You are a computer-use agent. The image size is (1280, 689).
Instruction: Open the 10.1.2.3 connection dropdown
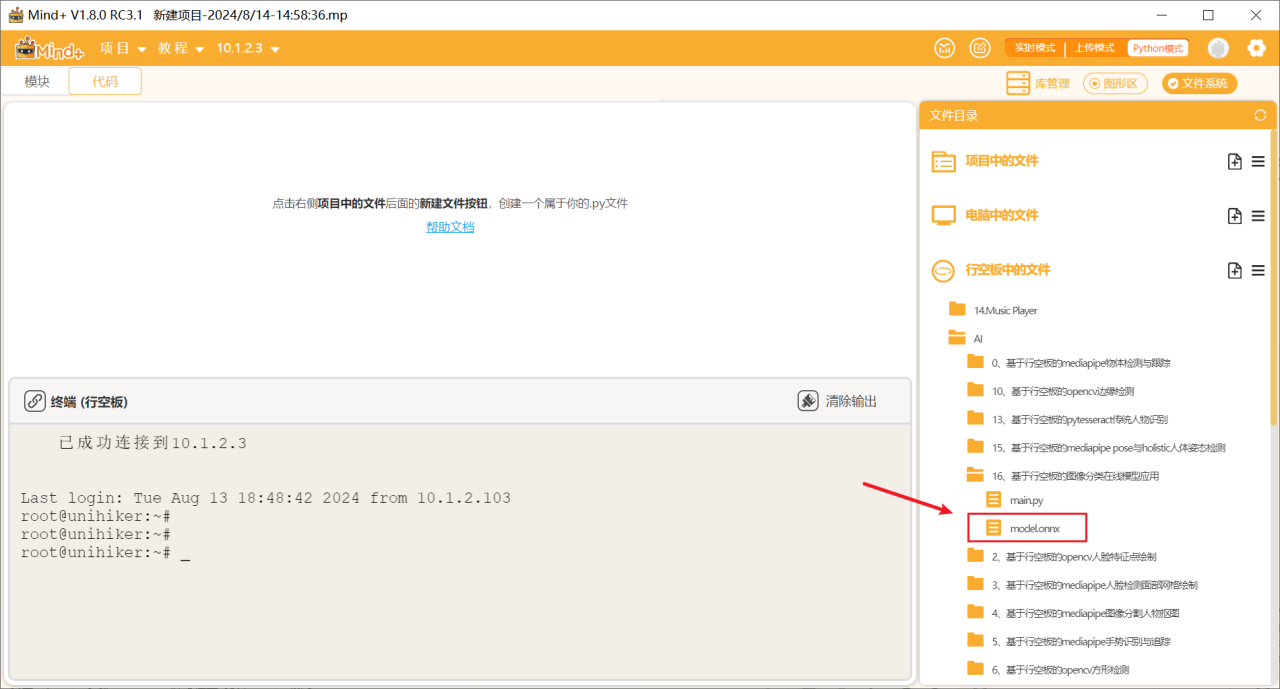click(x=248, y=48)
